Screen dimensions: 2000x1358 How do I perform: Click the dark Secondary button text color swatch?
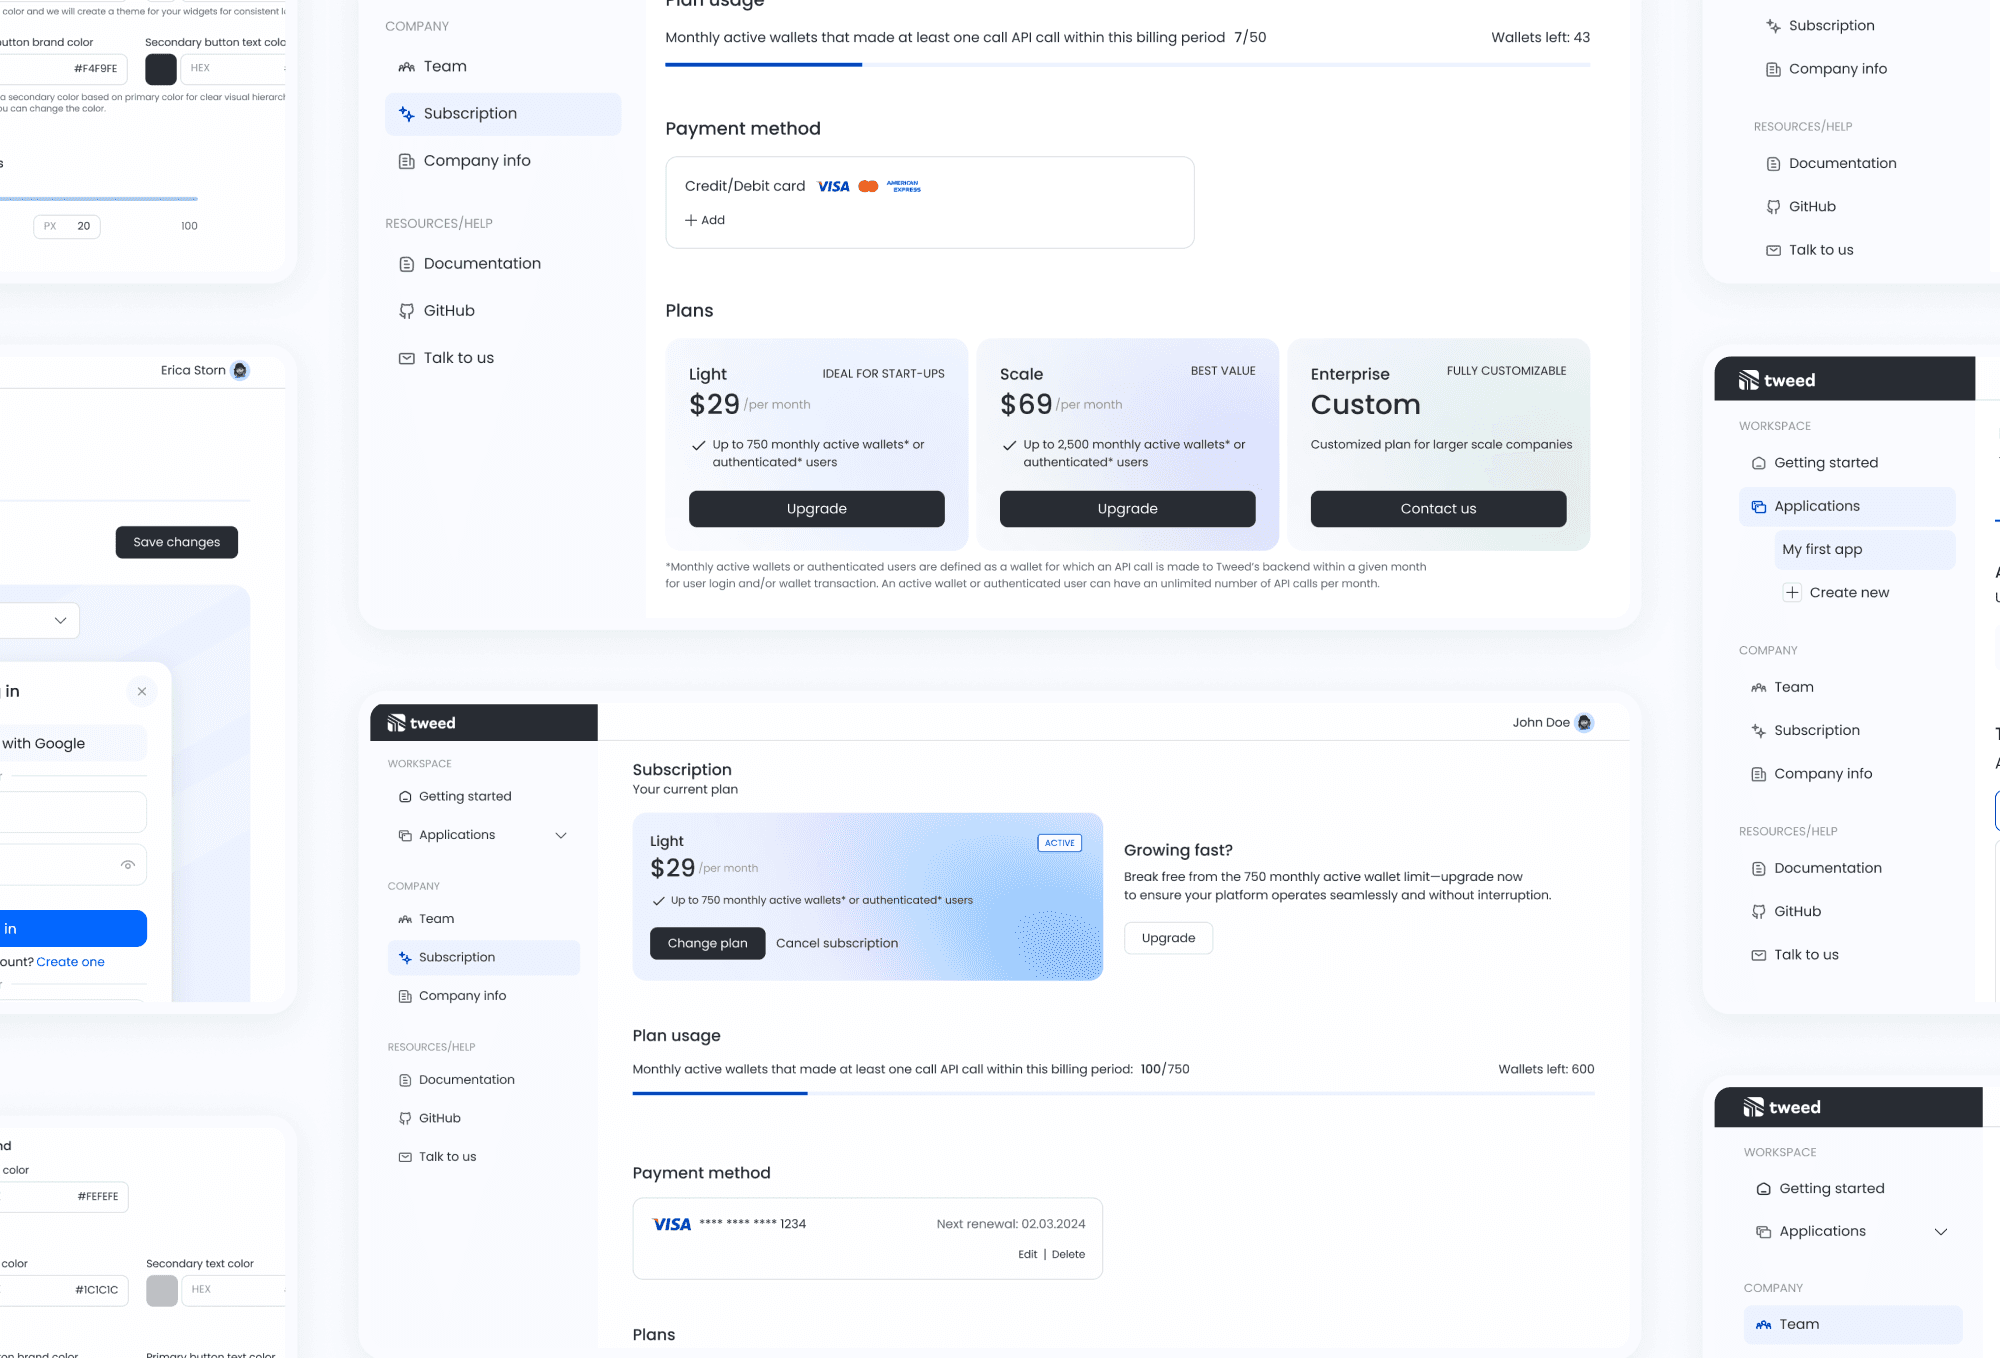(161, 69)
